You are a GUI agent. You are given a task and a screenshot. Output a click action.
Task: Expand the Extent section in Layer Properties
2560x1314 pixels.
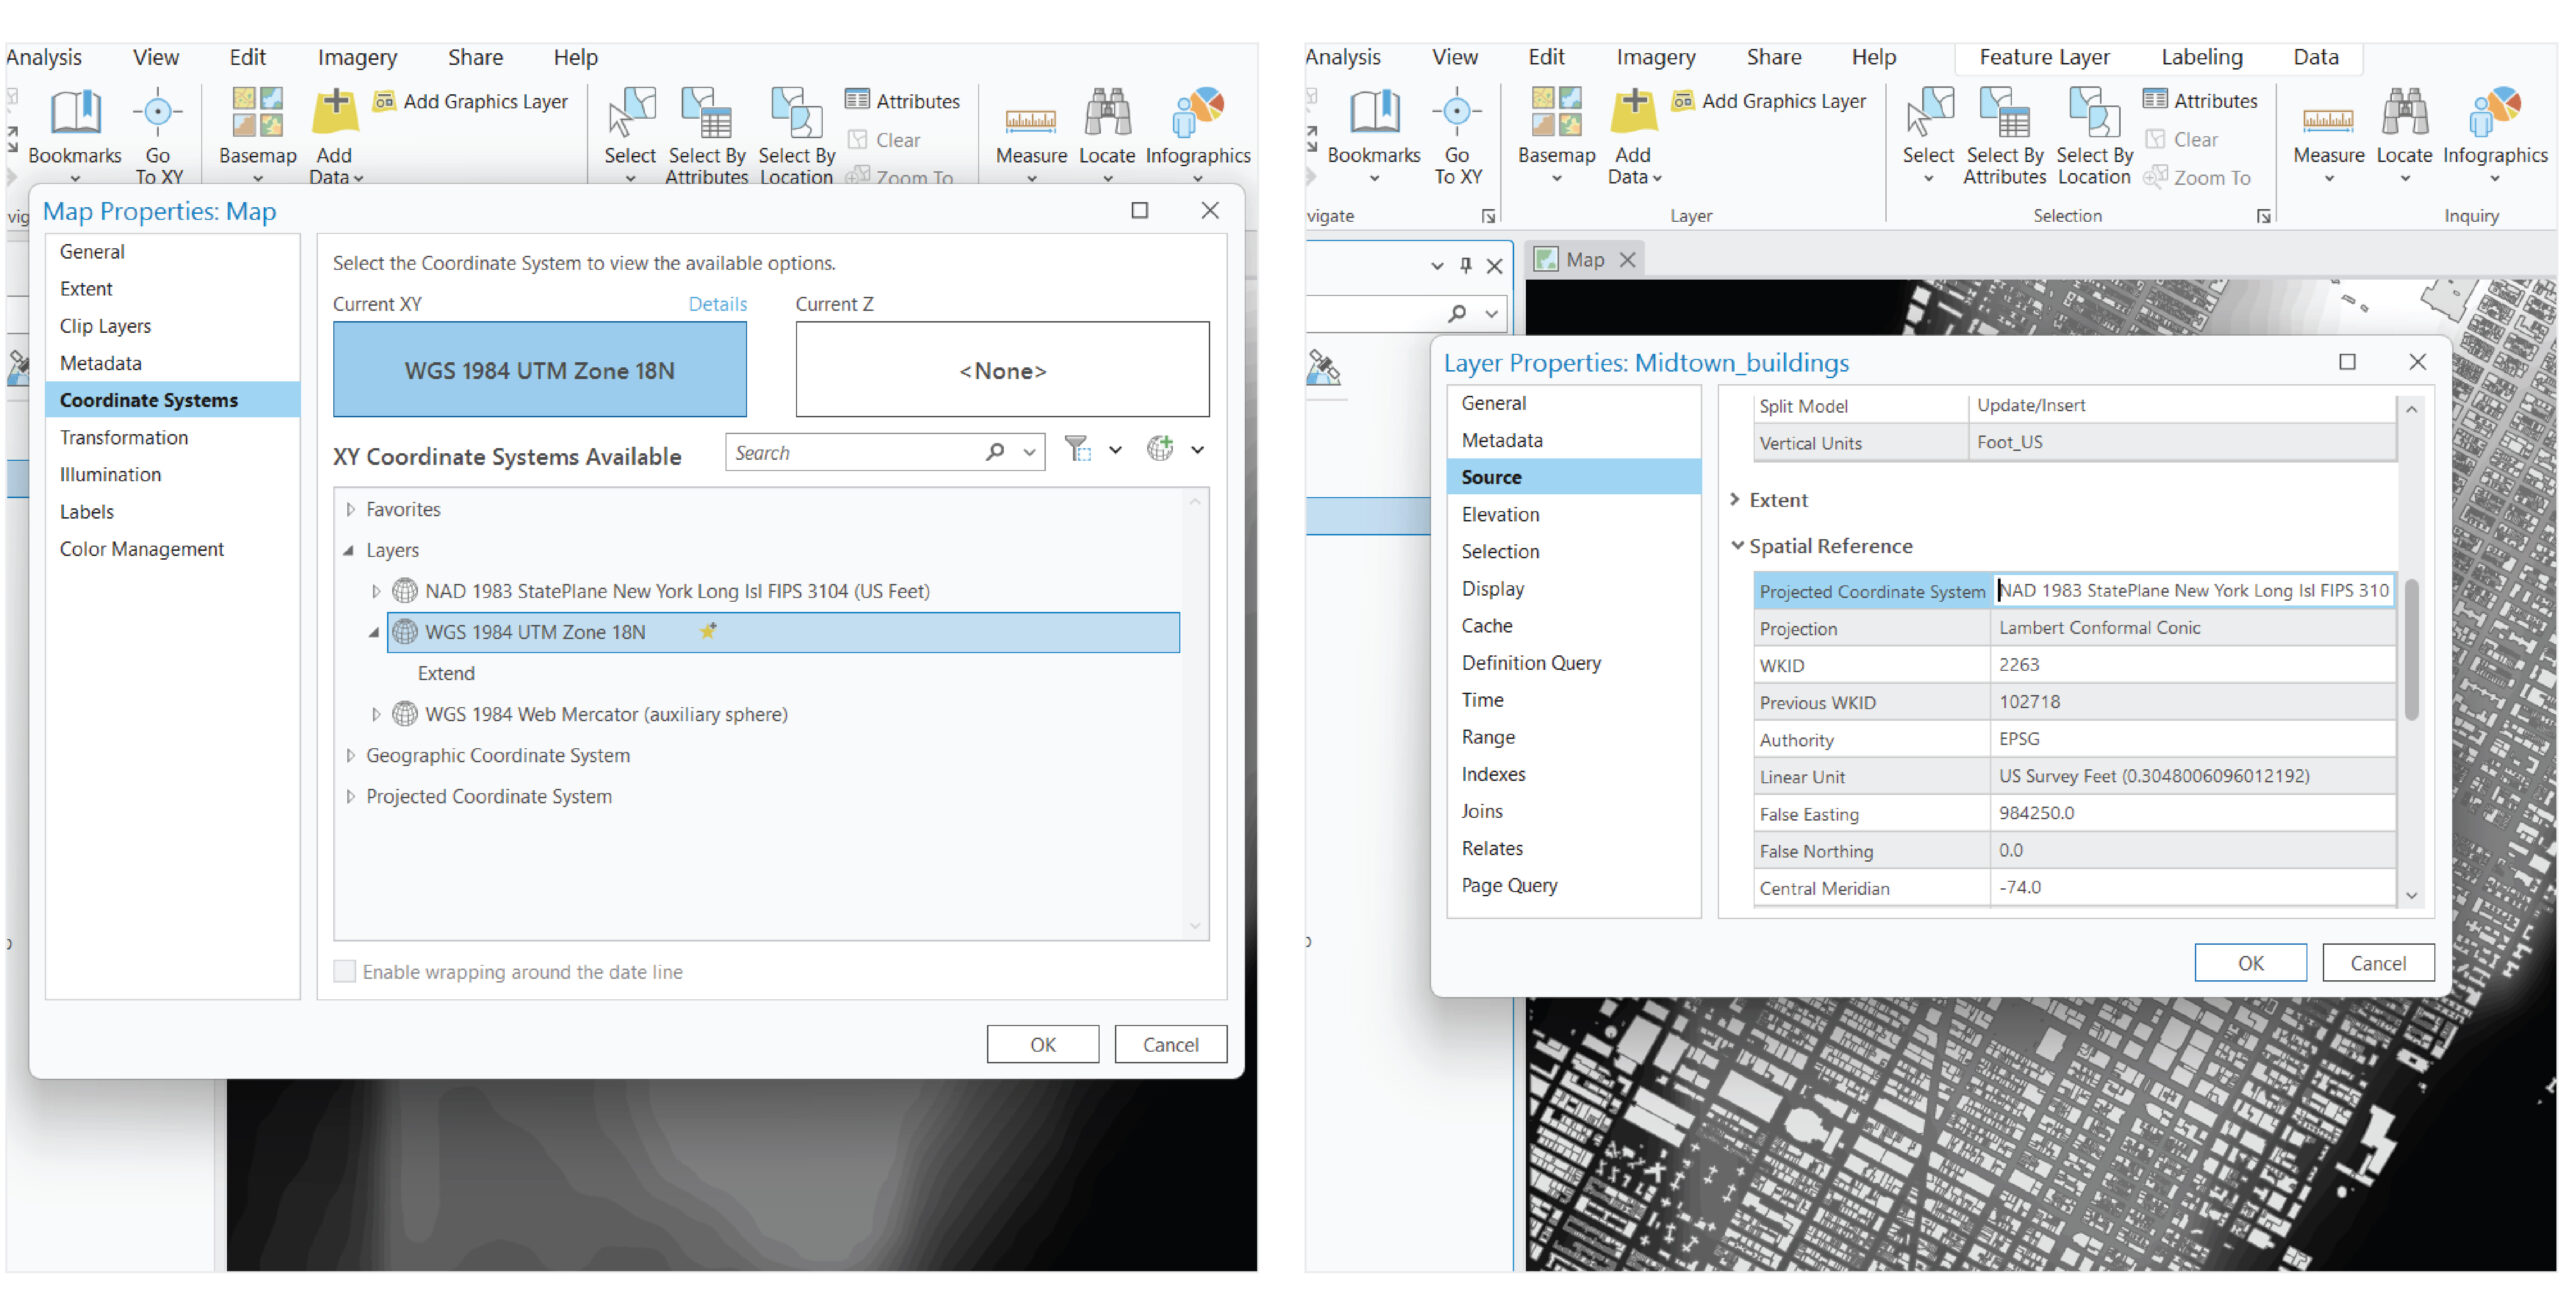[x=1736, y=500]
